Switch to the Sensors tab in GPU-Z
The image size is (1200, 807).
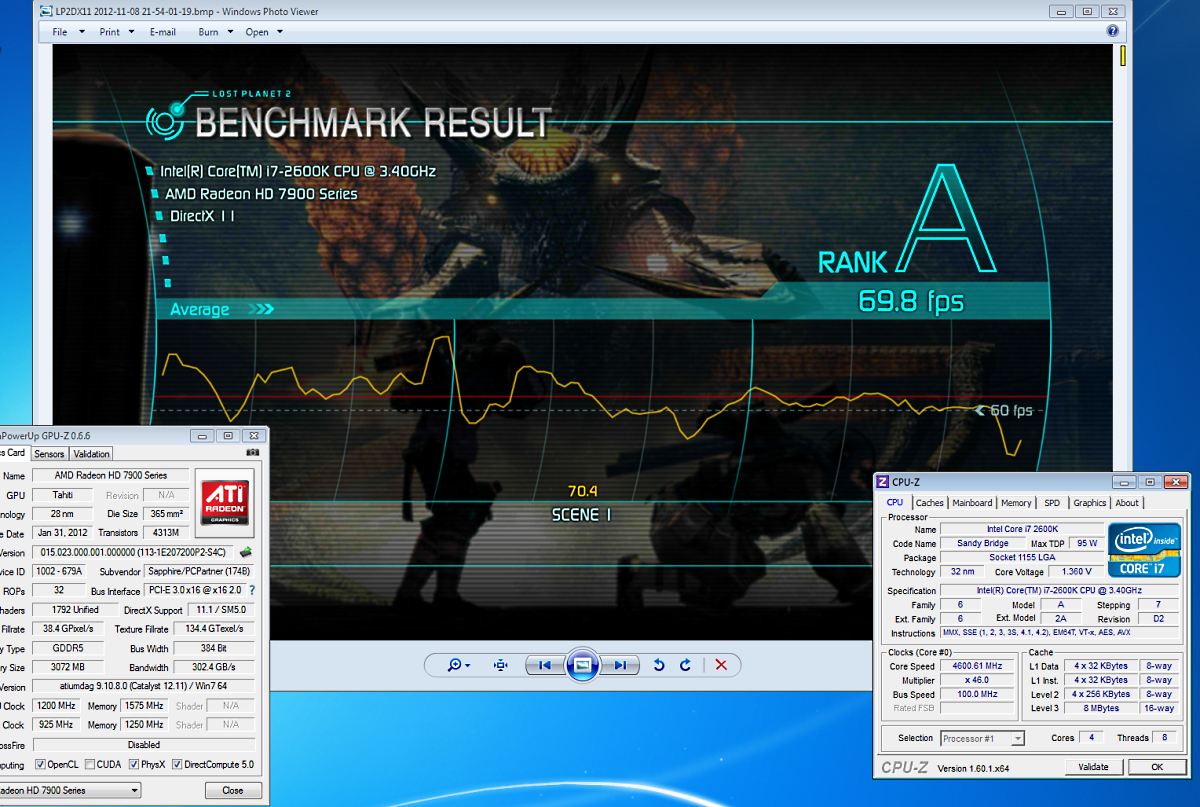click(x=50, y=454)
